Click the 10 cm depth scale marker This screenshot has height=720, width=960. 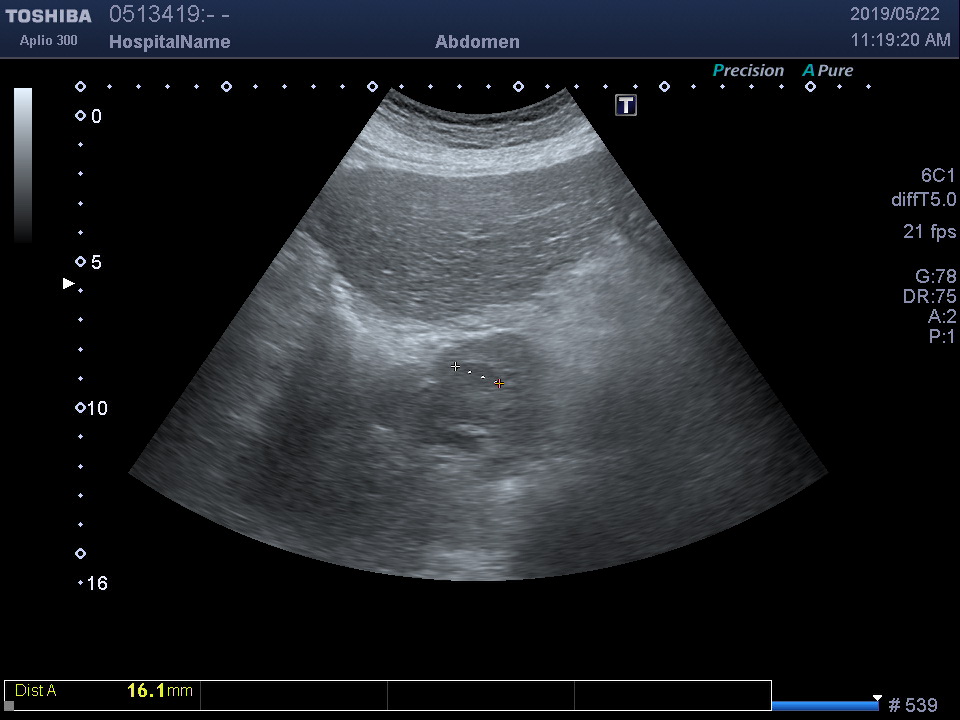pos(81,408)
